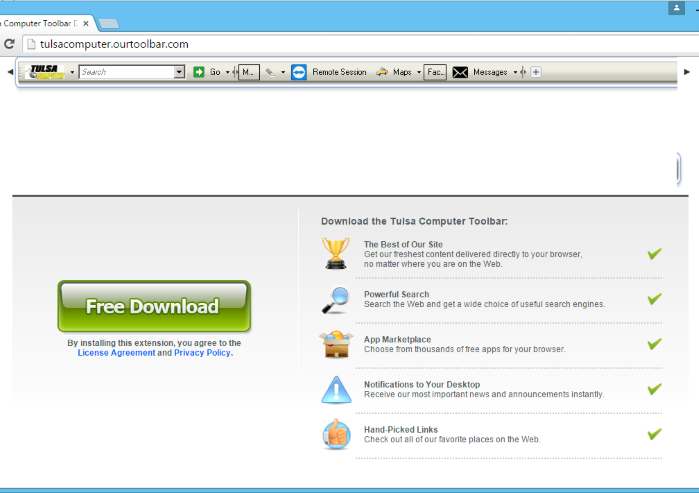Viewport: 699px width, 493px height.
Task: Open the Tulsa logo dropdown arrow
Action: tap(73, 72)
